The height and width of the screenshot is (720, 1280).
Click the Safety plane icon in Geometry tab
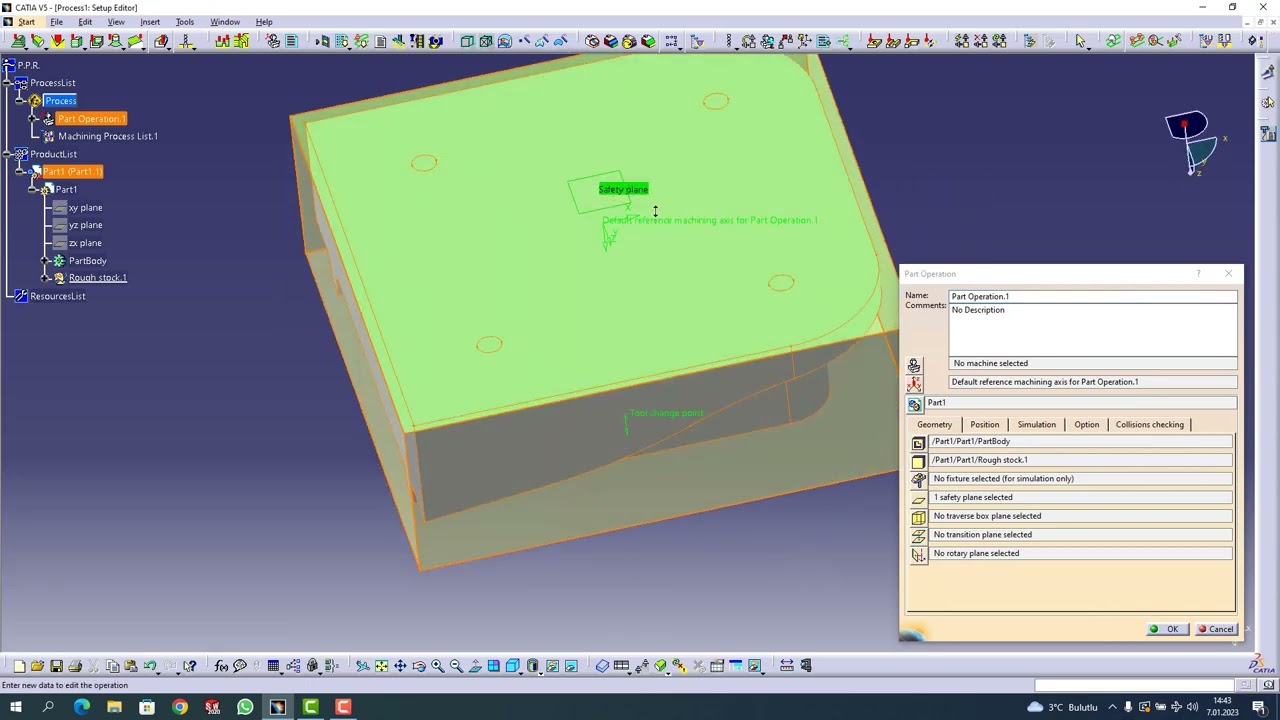point(918,499)
